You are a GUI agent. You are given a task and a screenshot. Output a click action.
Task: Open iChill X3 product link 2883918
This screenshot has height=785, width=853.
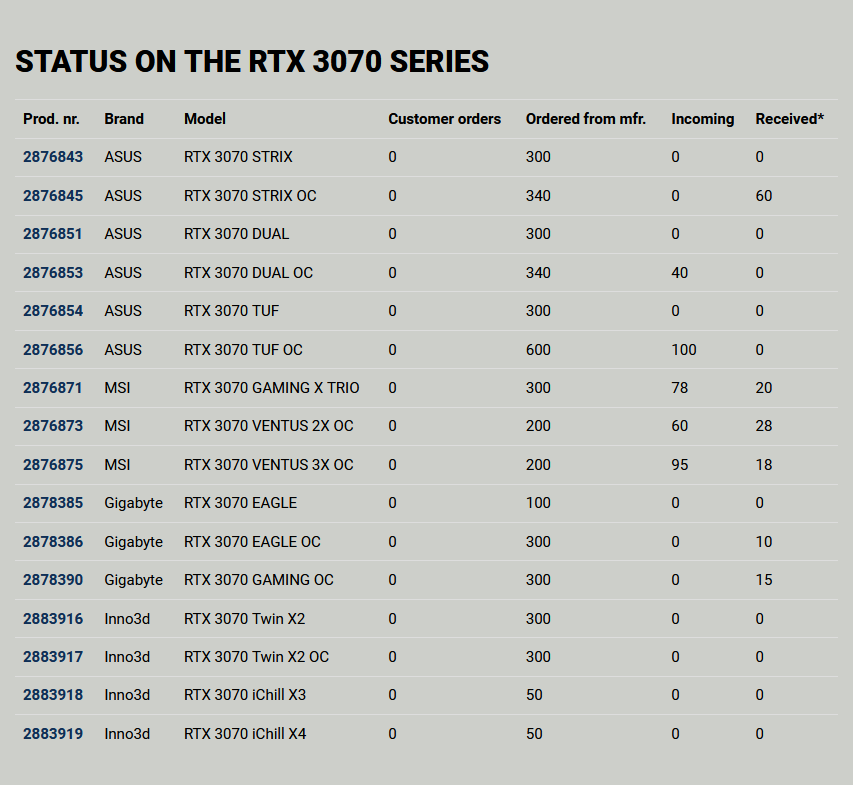[x=53, y=695]
